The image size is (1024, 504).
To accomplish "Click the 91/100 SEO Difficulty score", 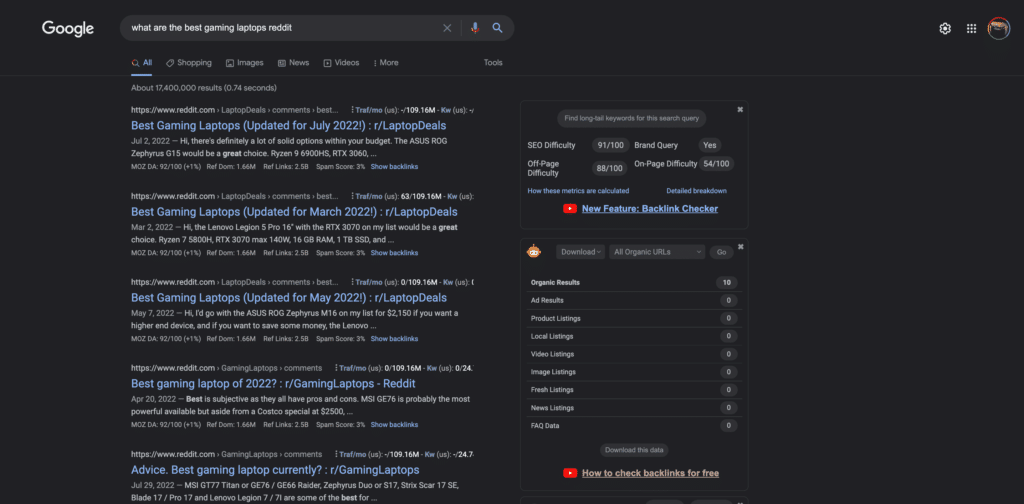I will pyautogui.click(x=611, y=146).
